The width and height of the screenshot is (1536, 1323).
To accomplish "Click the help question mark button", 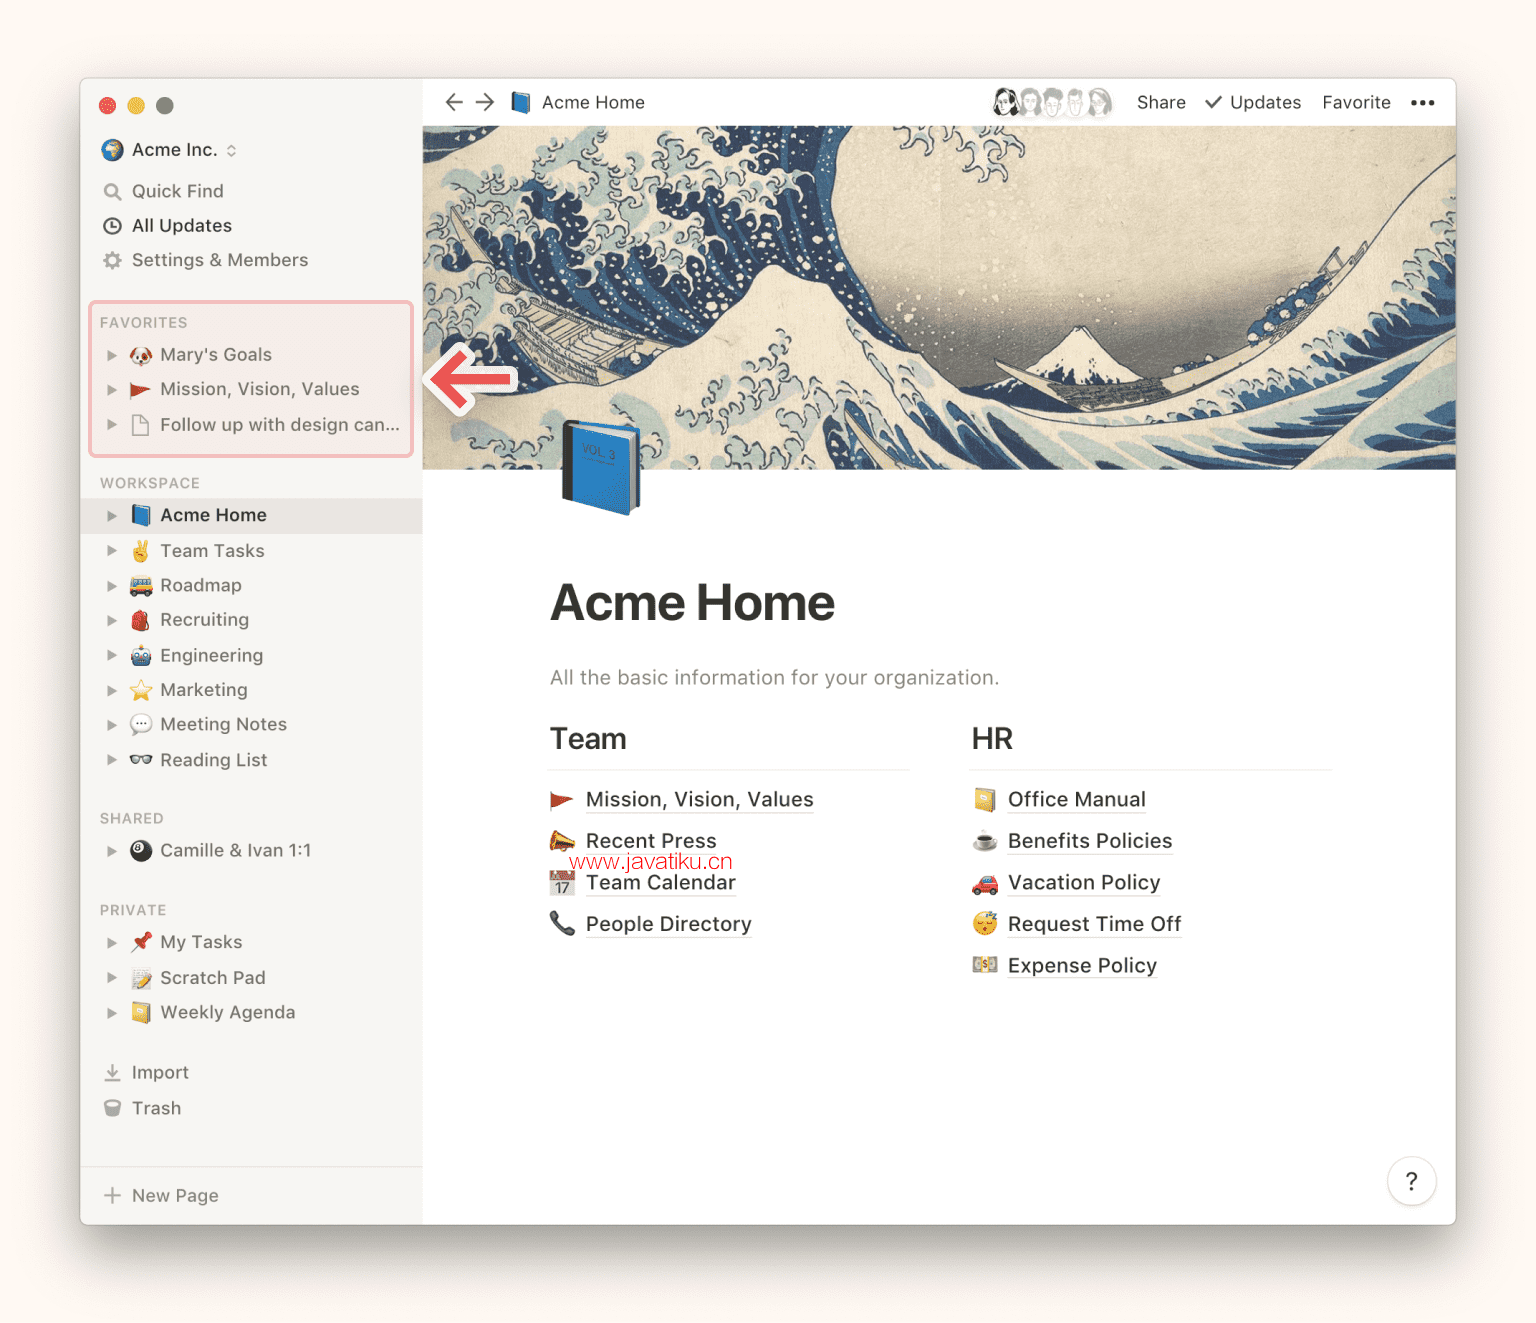I will coord(1411,1181).
